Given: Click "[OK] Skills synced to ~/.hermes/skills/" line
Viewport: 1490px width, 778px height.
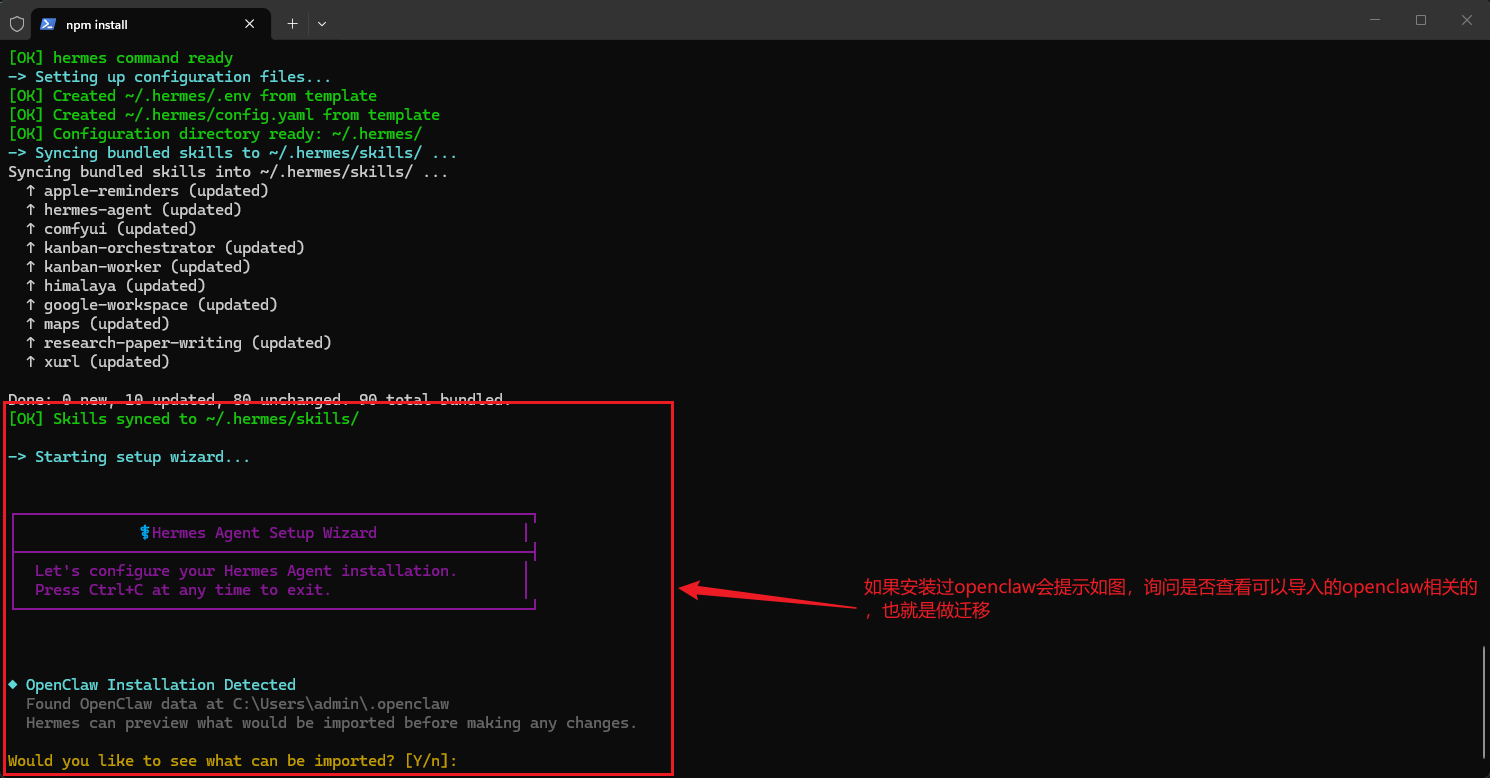Looking at the screenshot, I should pos(183,419).
